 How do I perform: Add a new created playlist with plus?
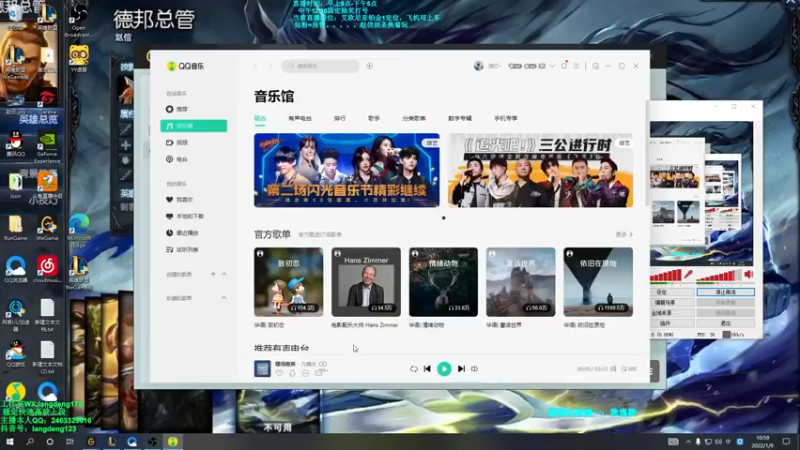click(213, 274)
